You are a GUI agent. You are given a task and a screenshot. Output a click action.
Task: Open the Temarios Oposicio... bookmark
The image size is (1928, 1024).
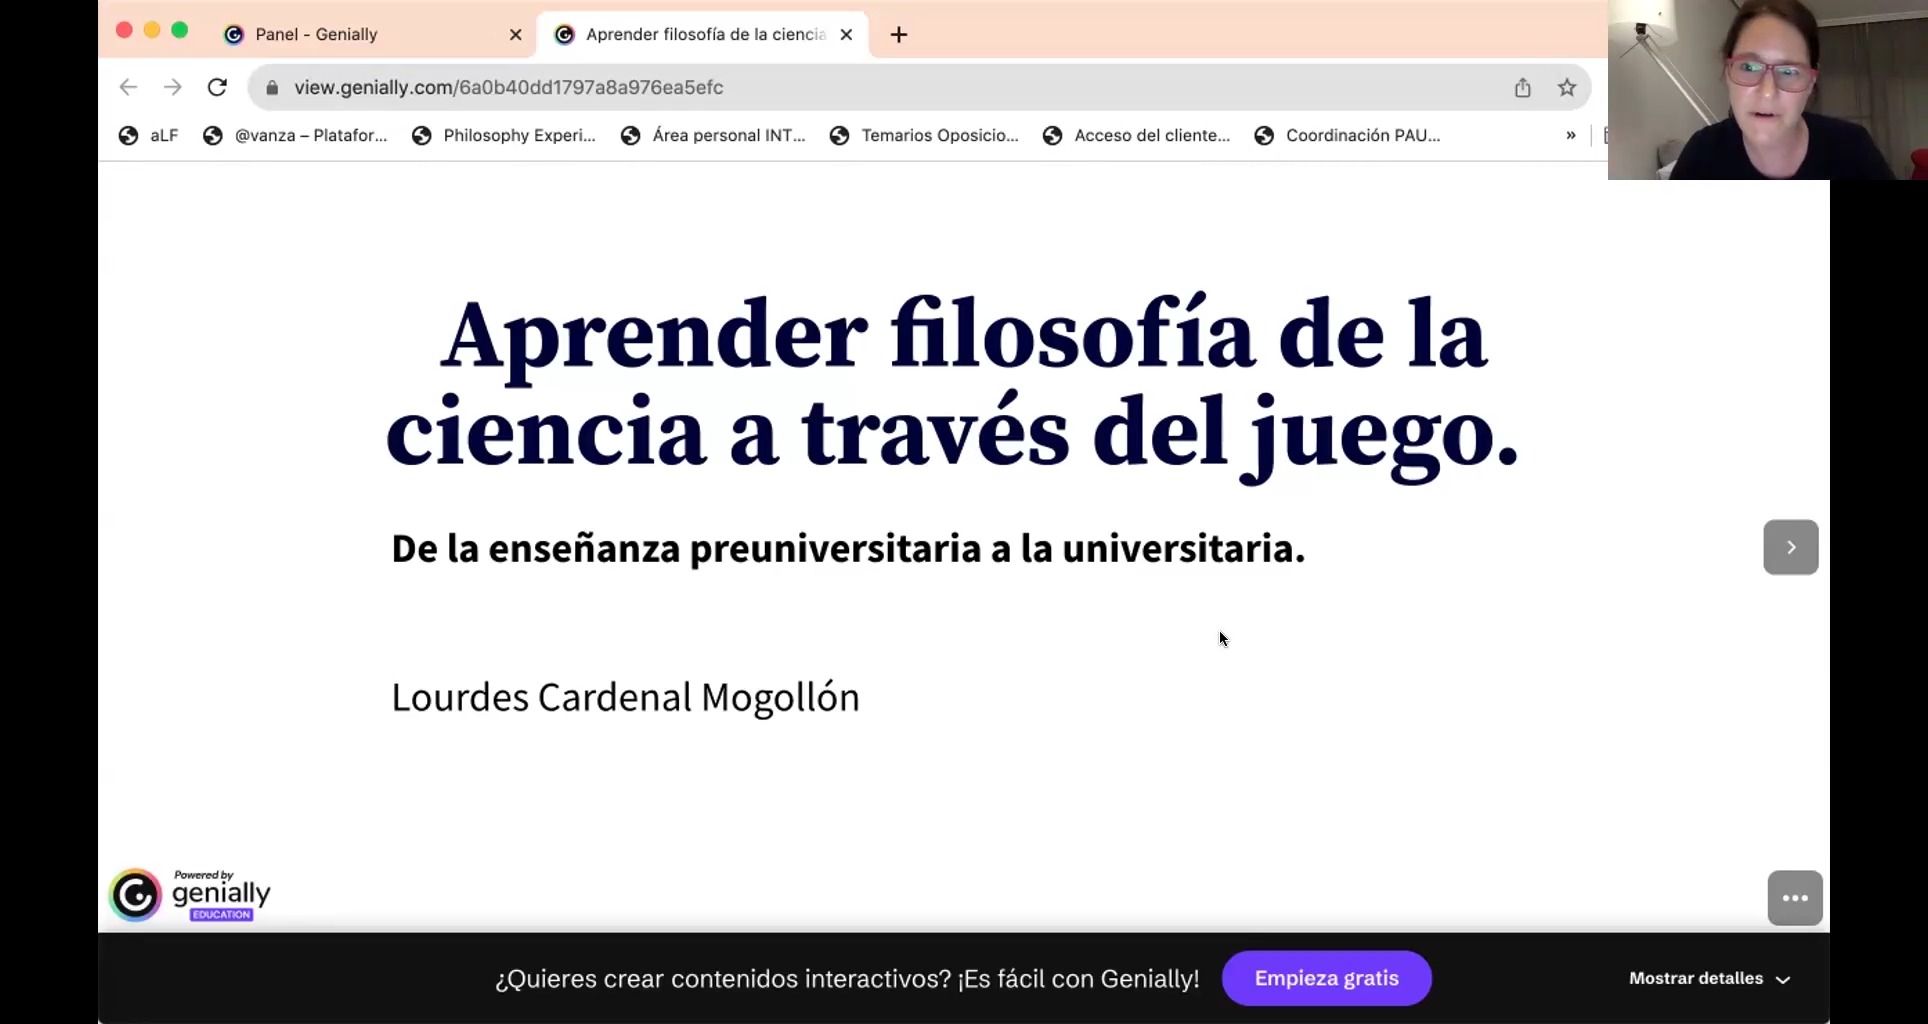coord(924,135)
